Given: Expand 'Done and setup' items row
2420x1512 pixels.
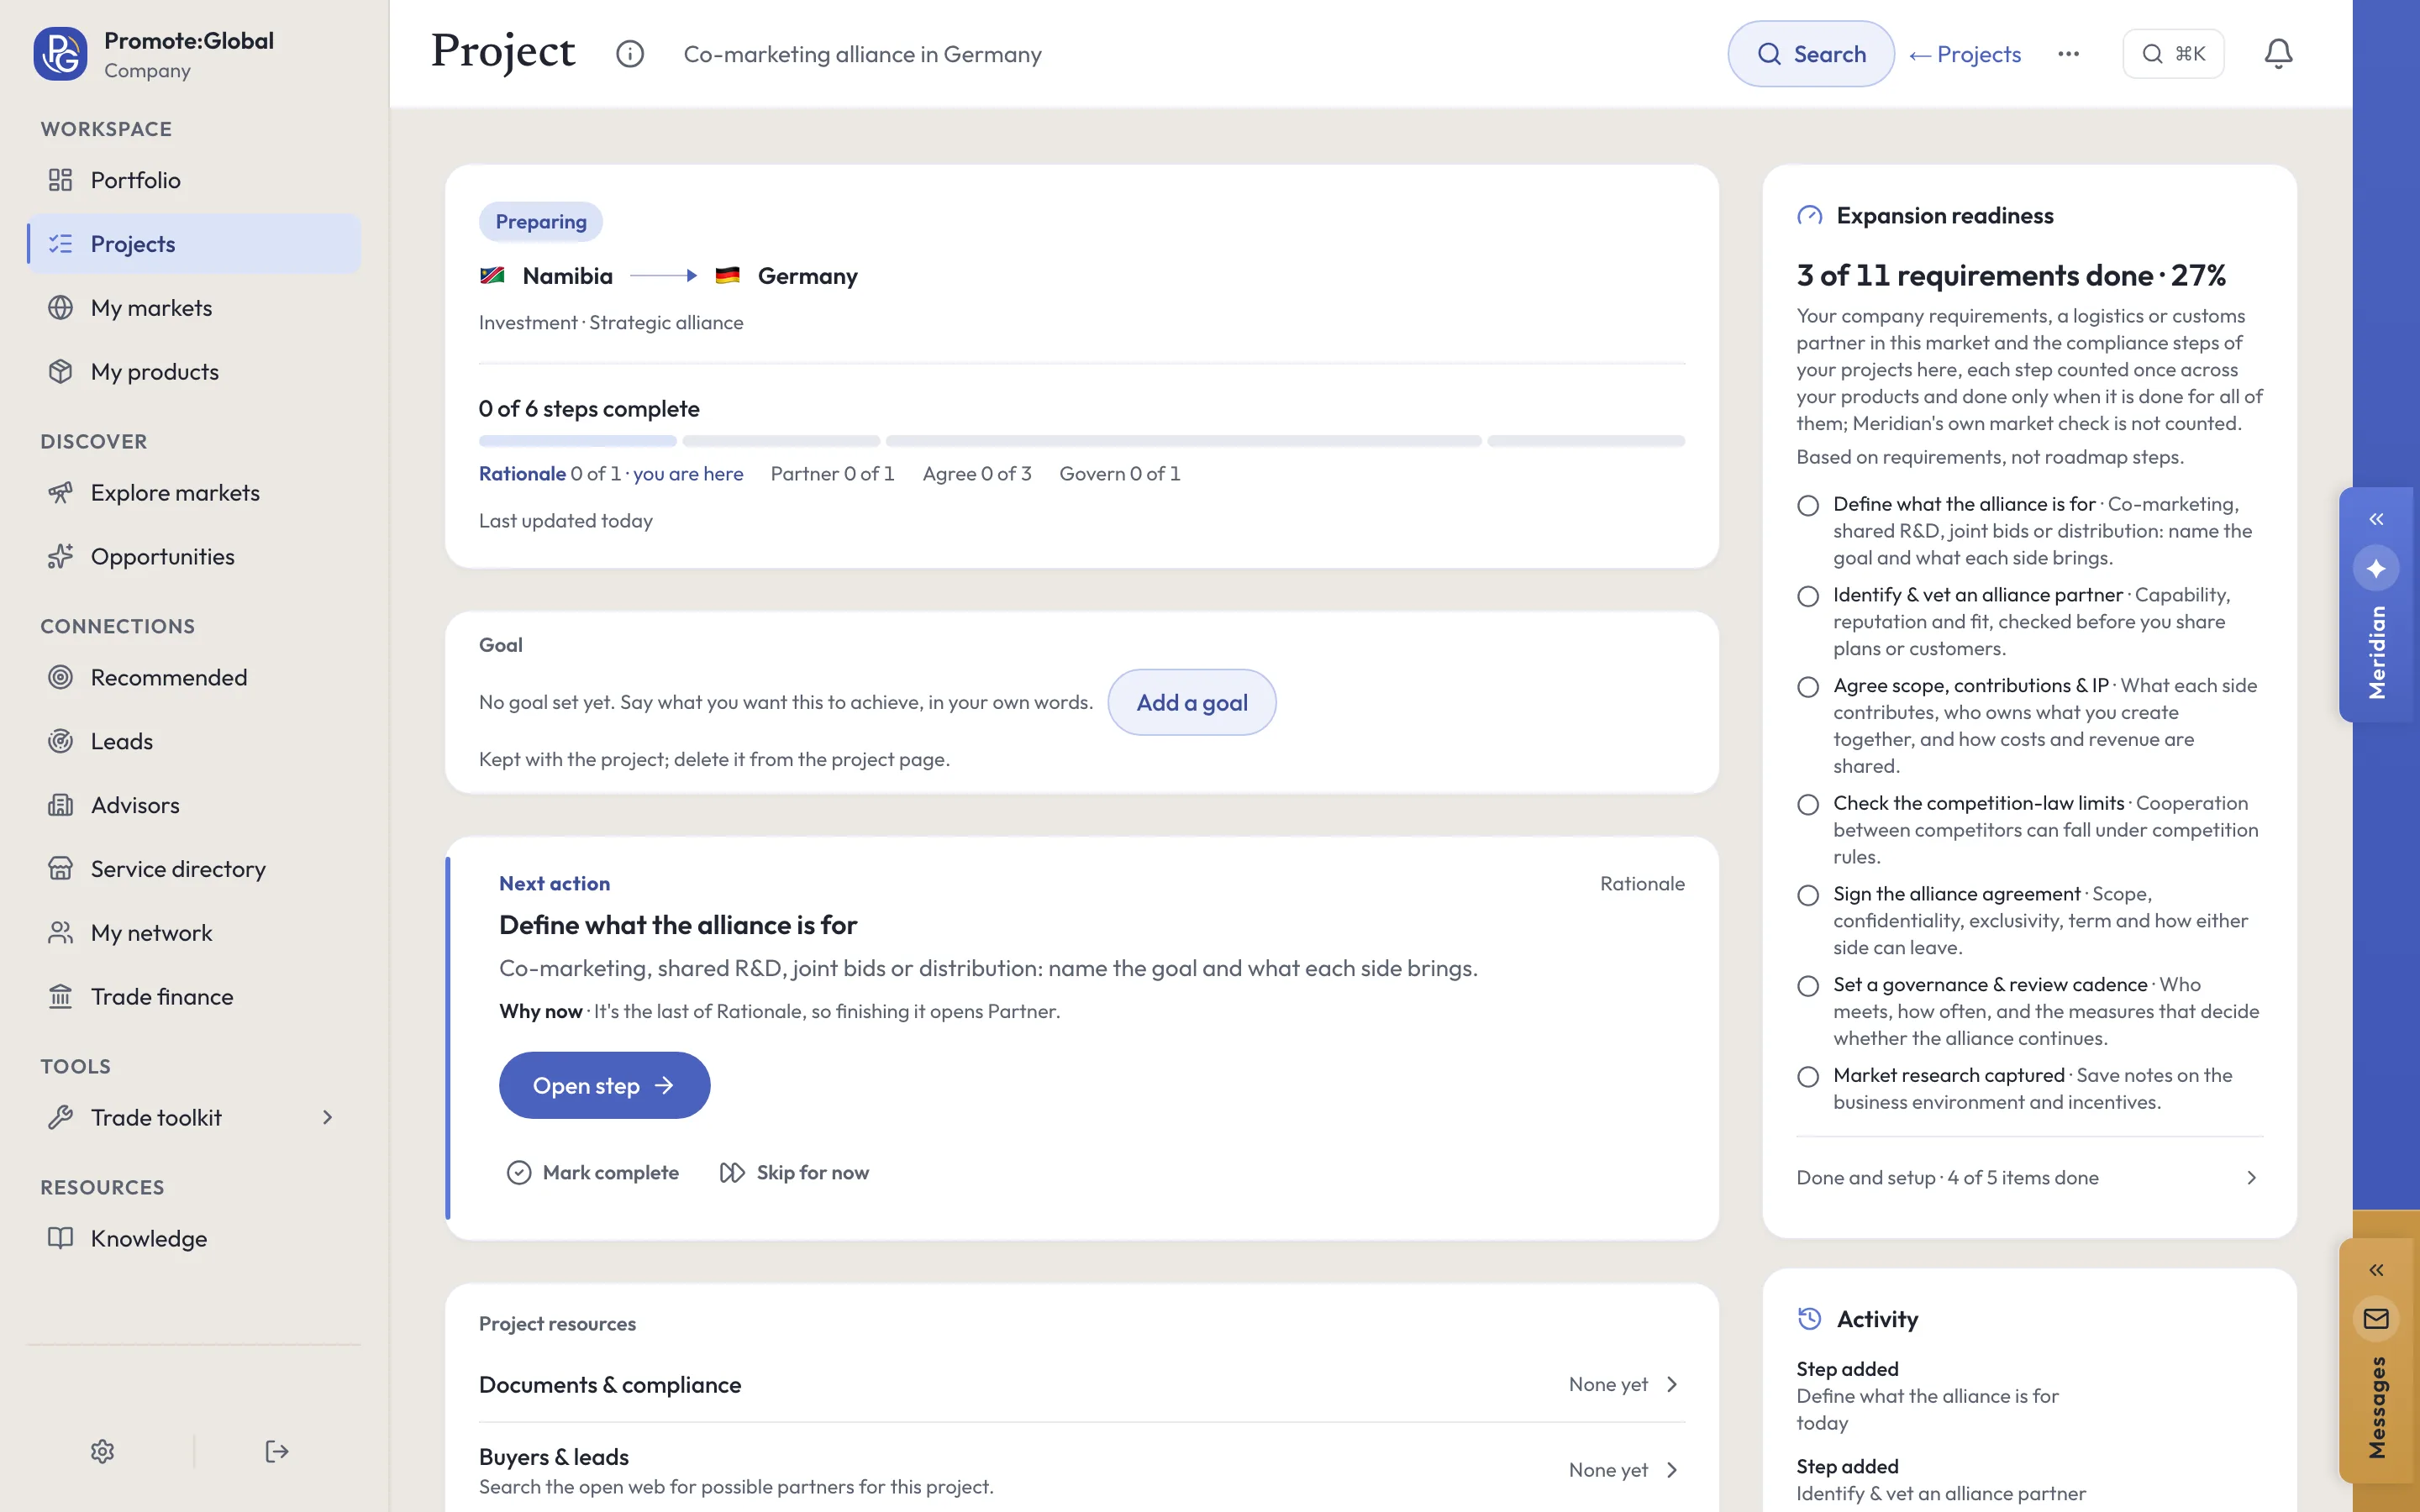Looking at the screenshot, I should 2029,1178.
